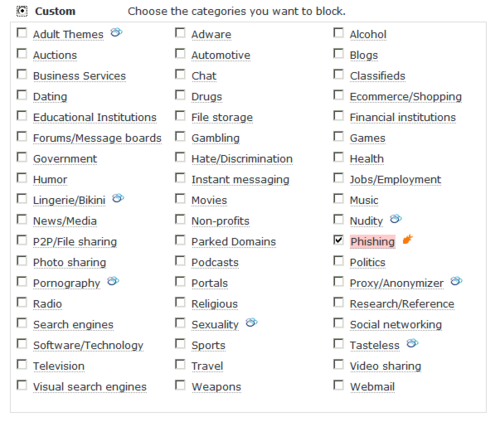Image resolution: width=500 pixels, height=422 pixels.
Task: Click the blue icon next to Tasteless
Action: [412, 343]
